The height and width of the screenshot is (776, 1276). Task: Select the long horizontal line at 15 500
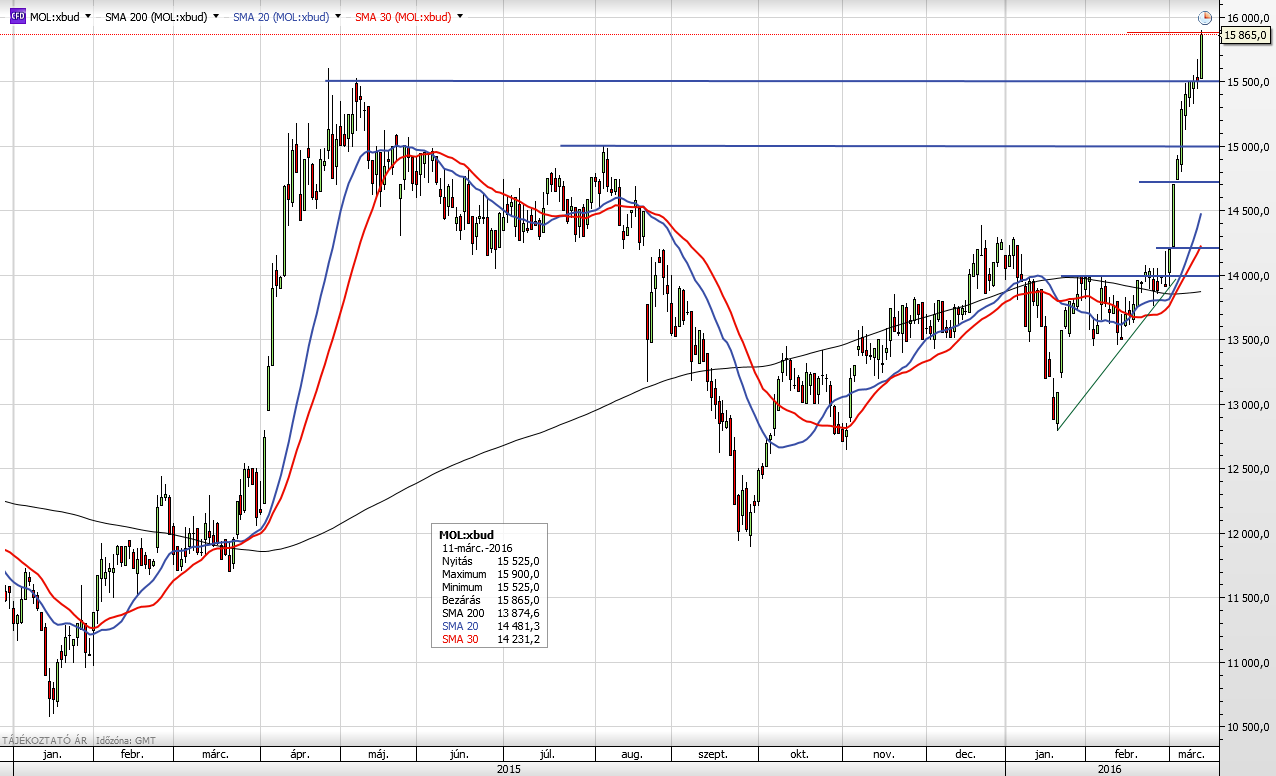(772, 81)
